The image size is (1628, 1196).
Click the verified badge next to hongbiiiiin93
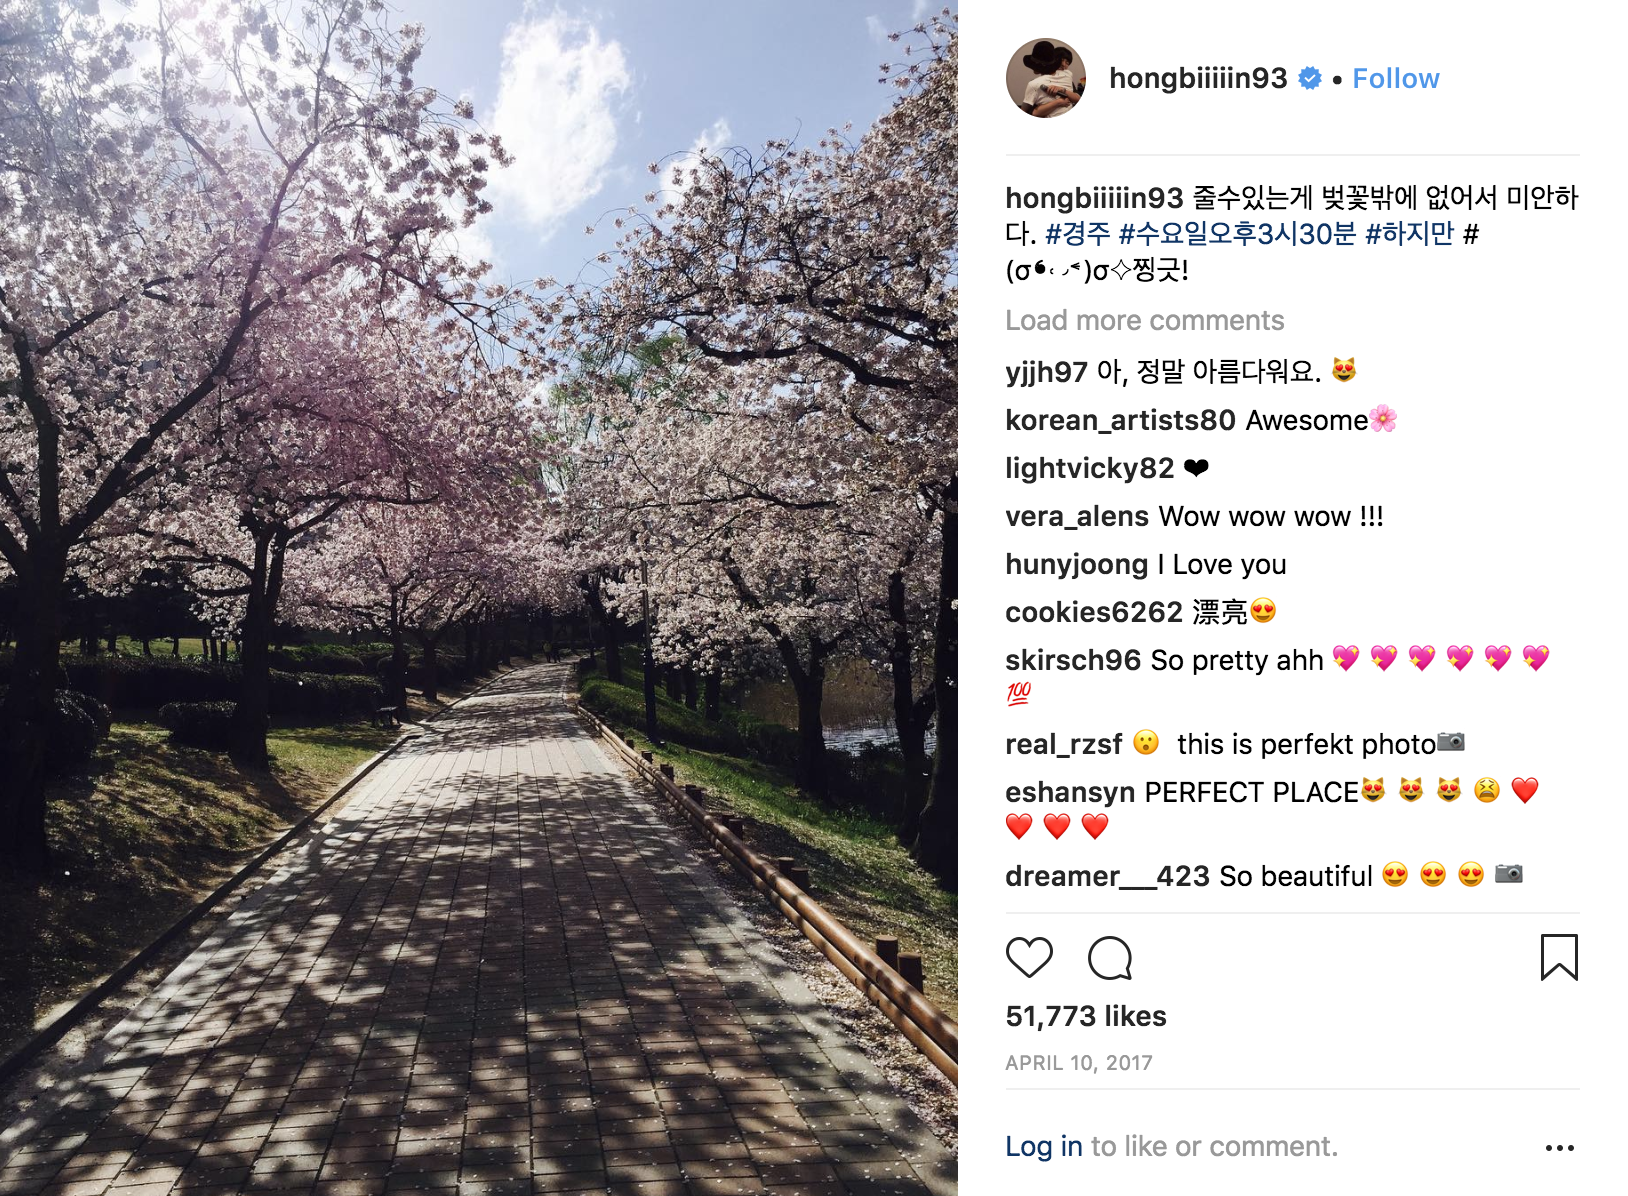point(1310,78)
